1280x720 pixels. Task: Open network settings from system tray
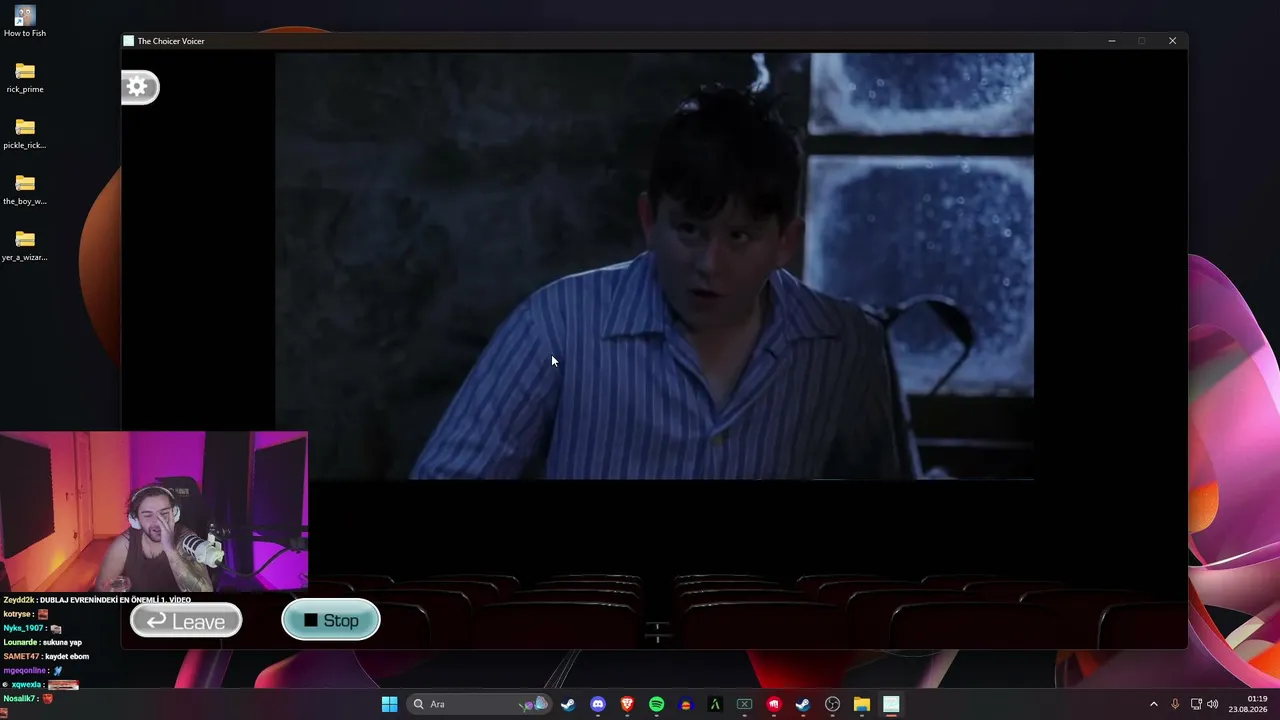1195,704
